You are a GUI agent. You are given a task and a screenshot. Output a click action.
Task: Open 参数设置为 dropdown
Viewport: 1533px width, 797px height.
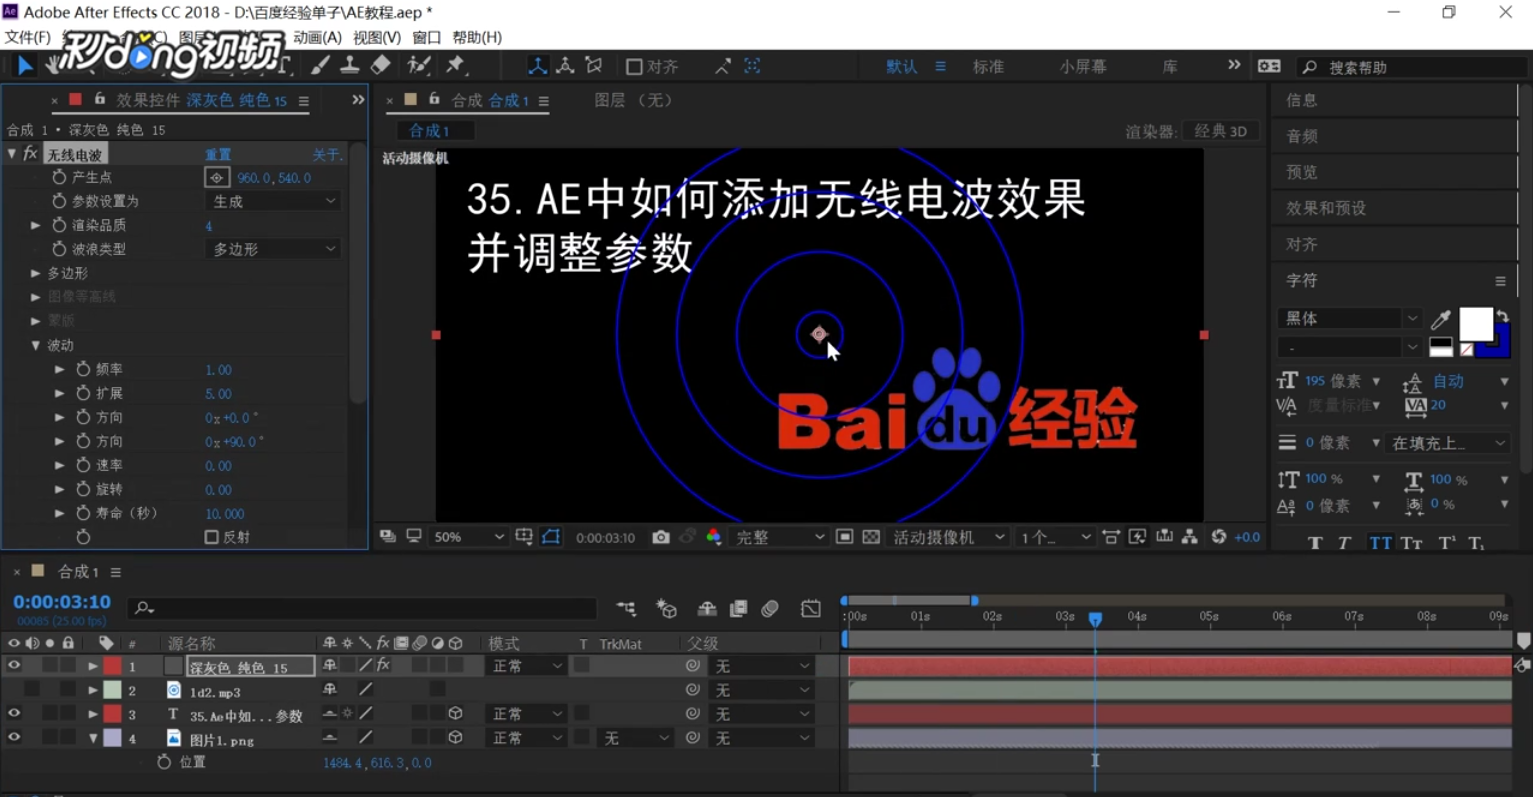[x=273, y=201]
